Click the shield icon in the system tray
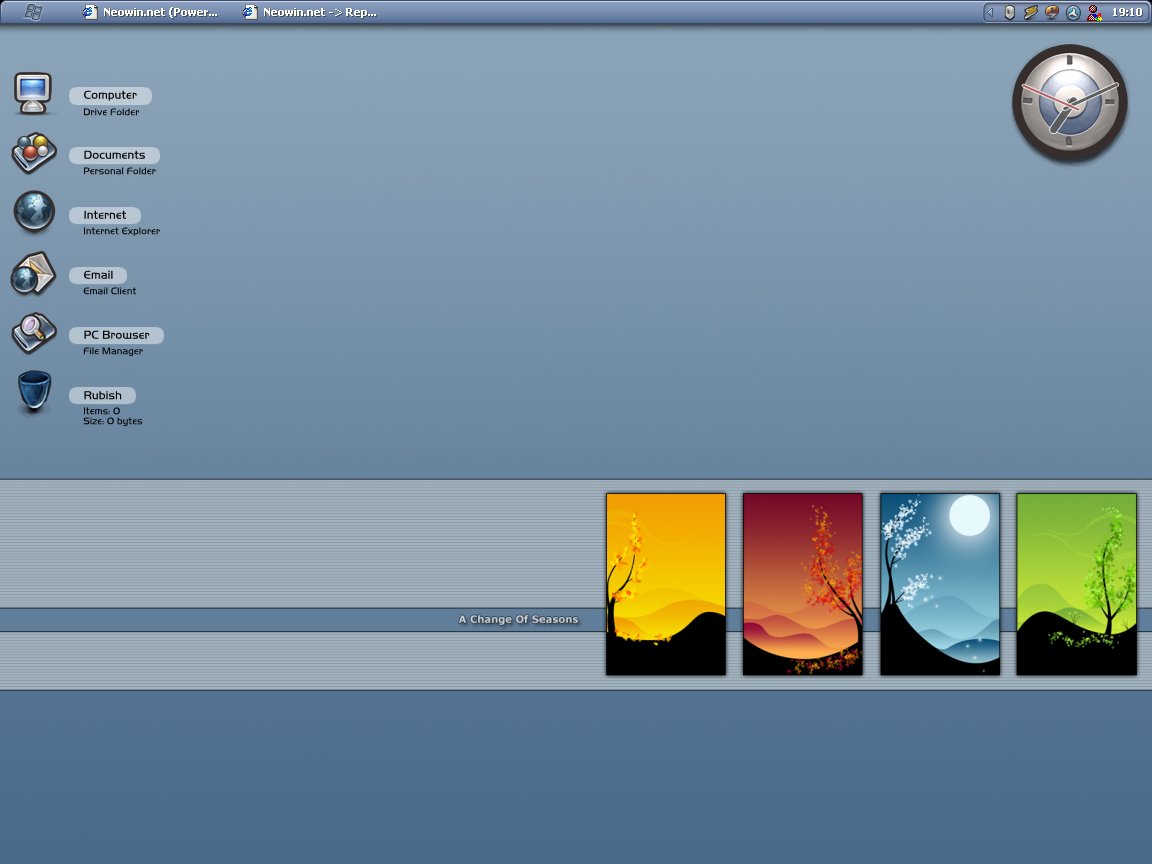 coord(1009,12)
